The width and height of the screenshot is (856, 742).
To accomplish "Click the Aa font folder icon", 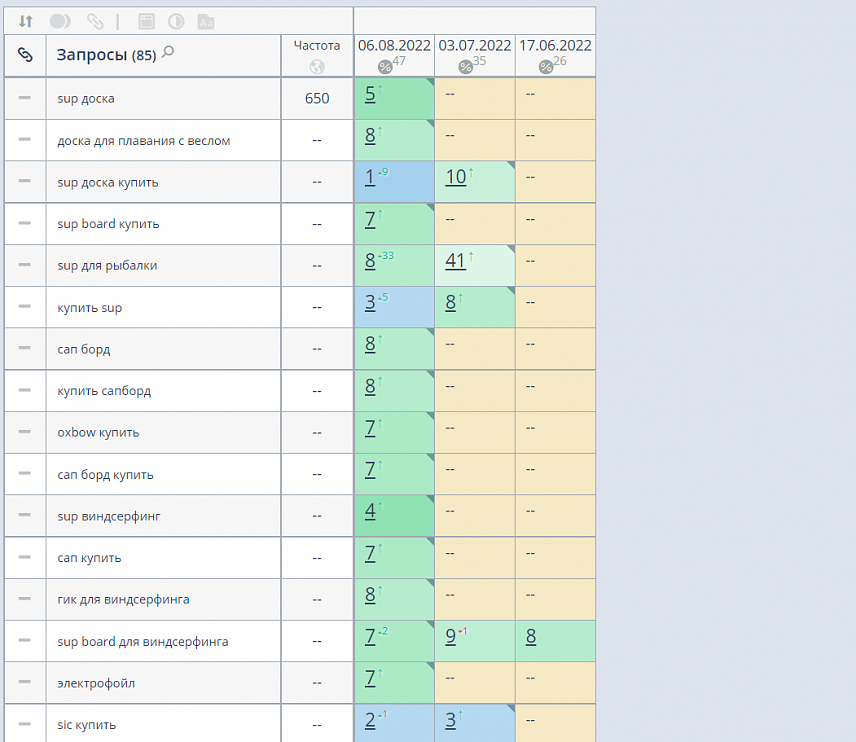I will pos(206,22).
